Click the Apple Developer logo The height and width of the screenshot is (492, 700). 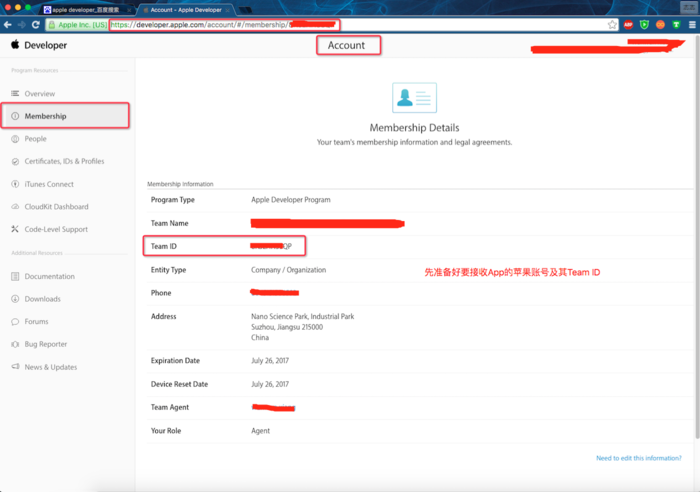tap(39, 45)
